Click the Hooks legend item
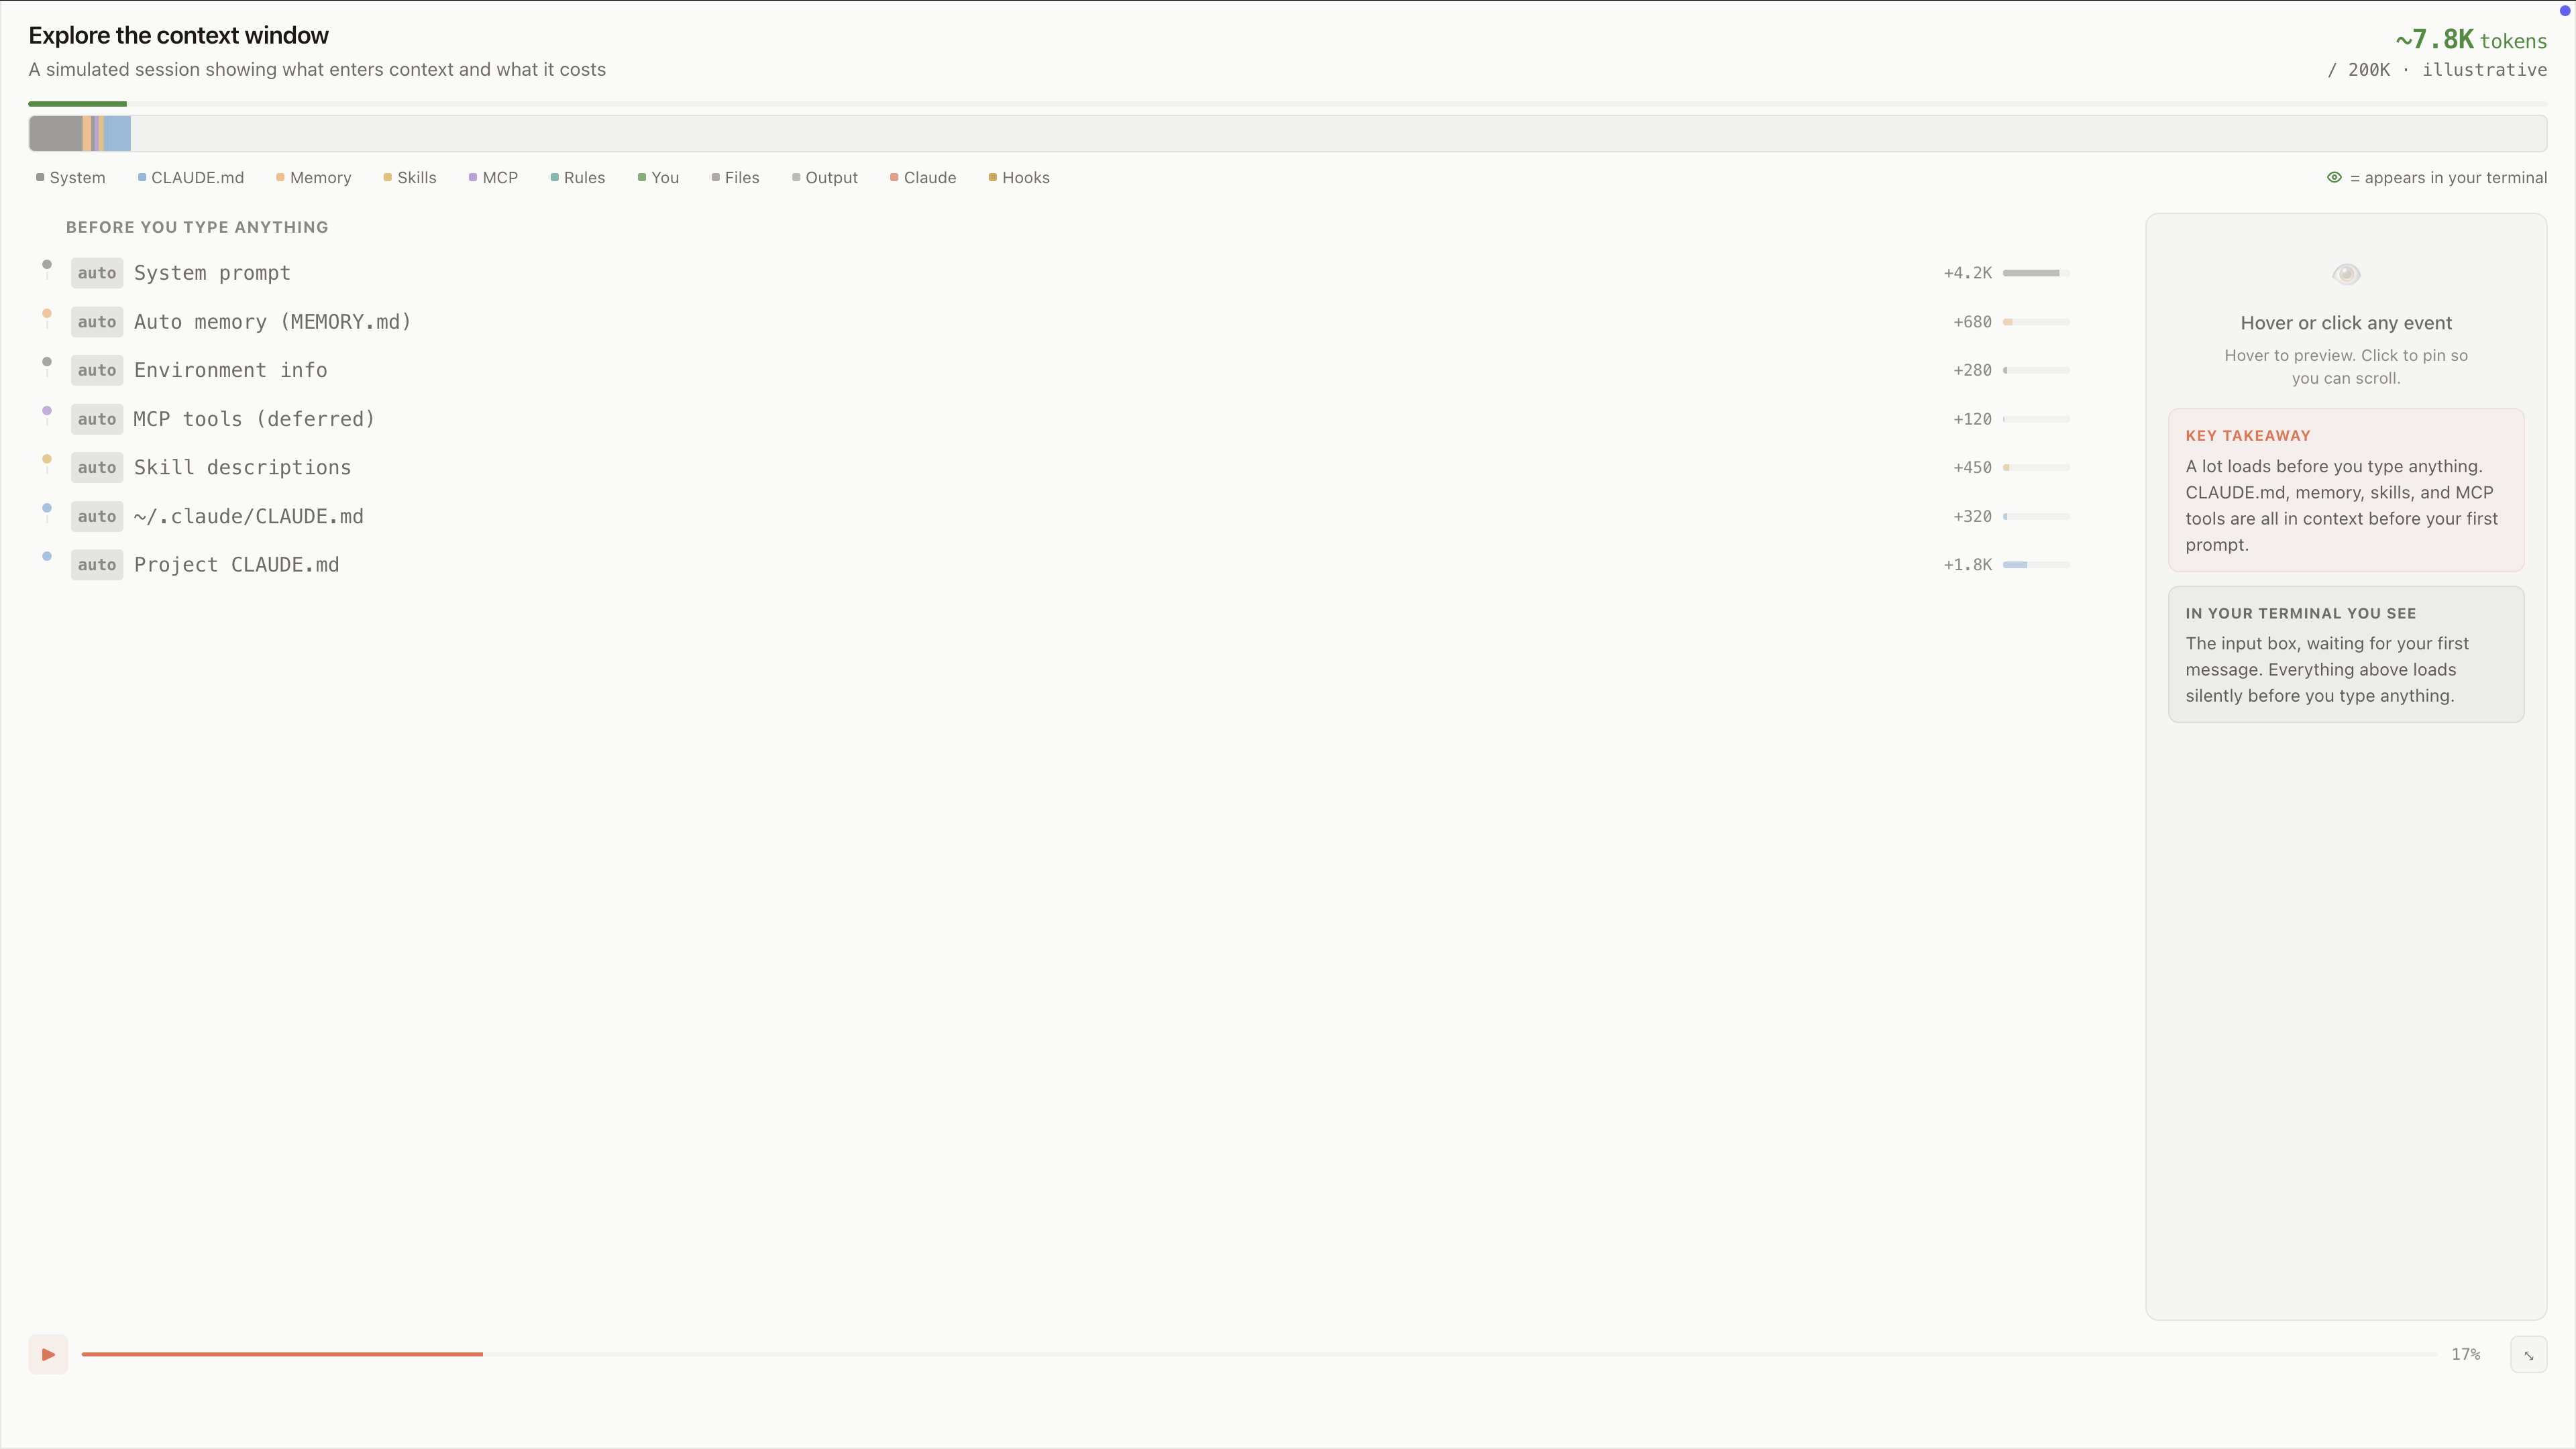The height and width of the screenshot is (1449, 2576). (x=1019, y=177)
